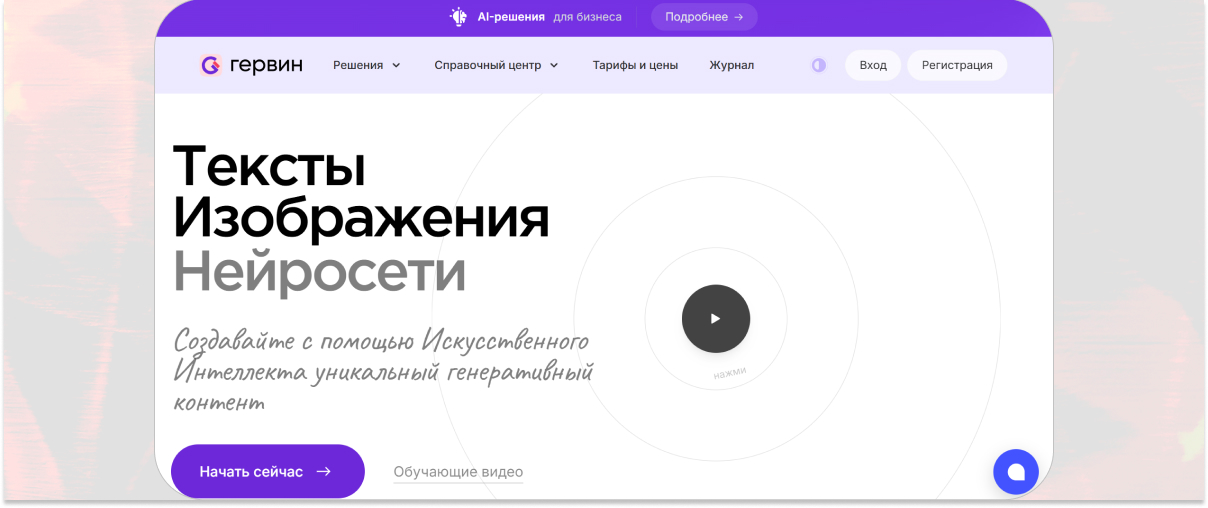Open the Обучающие видео link

pos(458,472)
